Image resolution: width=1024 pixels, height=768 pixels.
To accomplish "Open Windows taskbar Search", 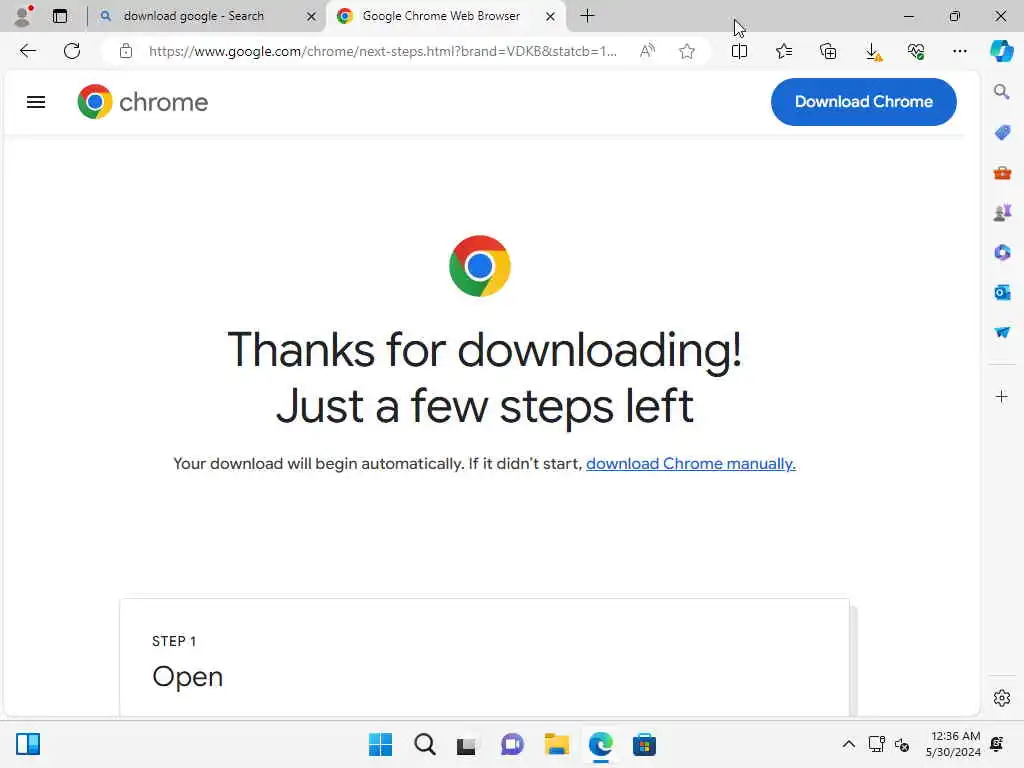I will pyautogui.click(x=424, y=744).
